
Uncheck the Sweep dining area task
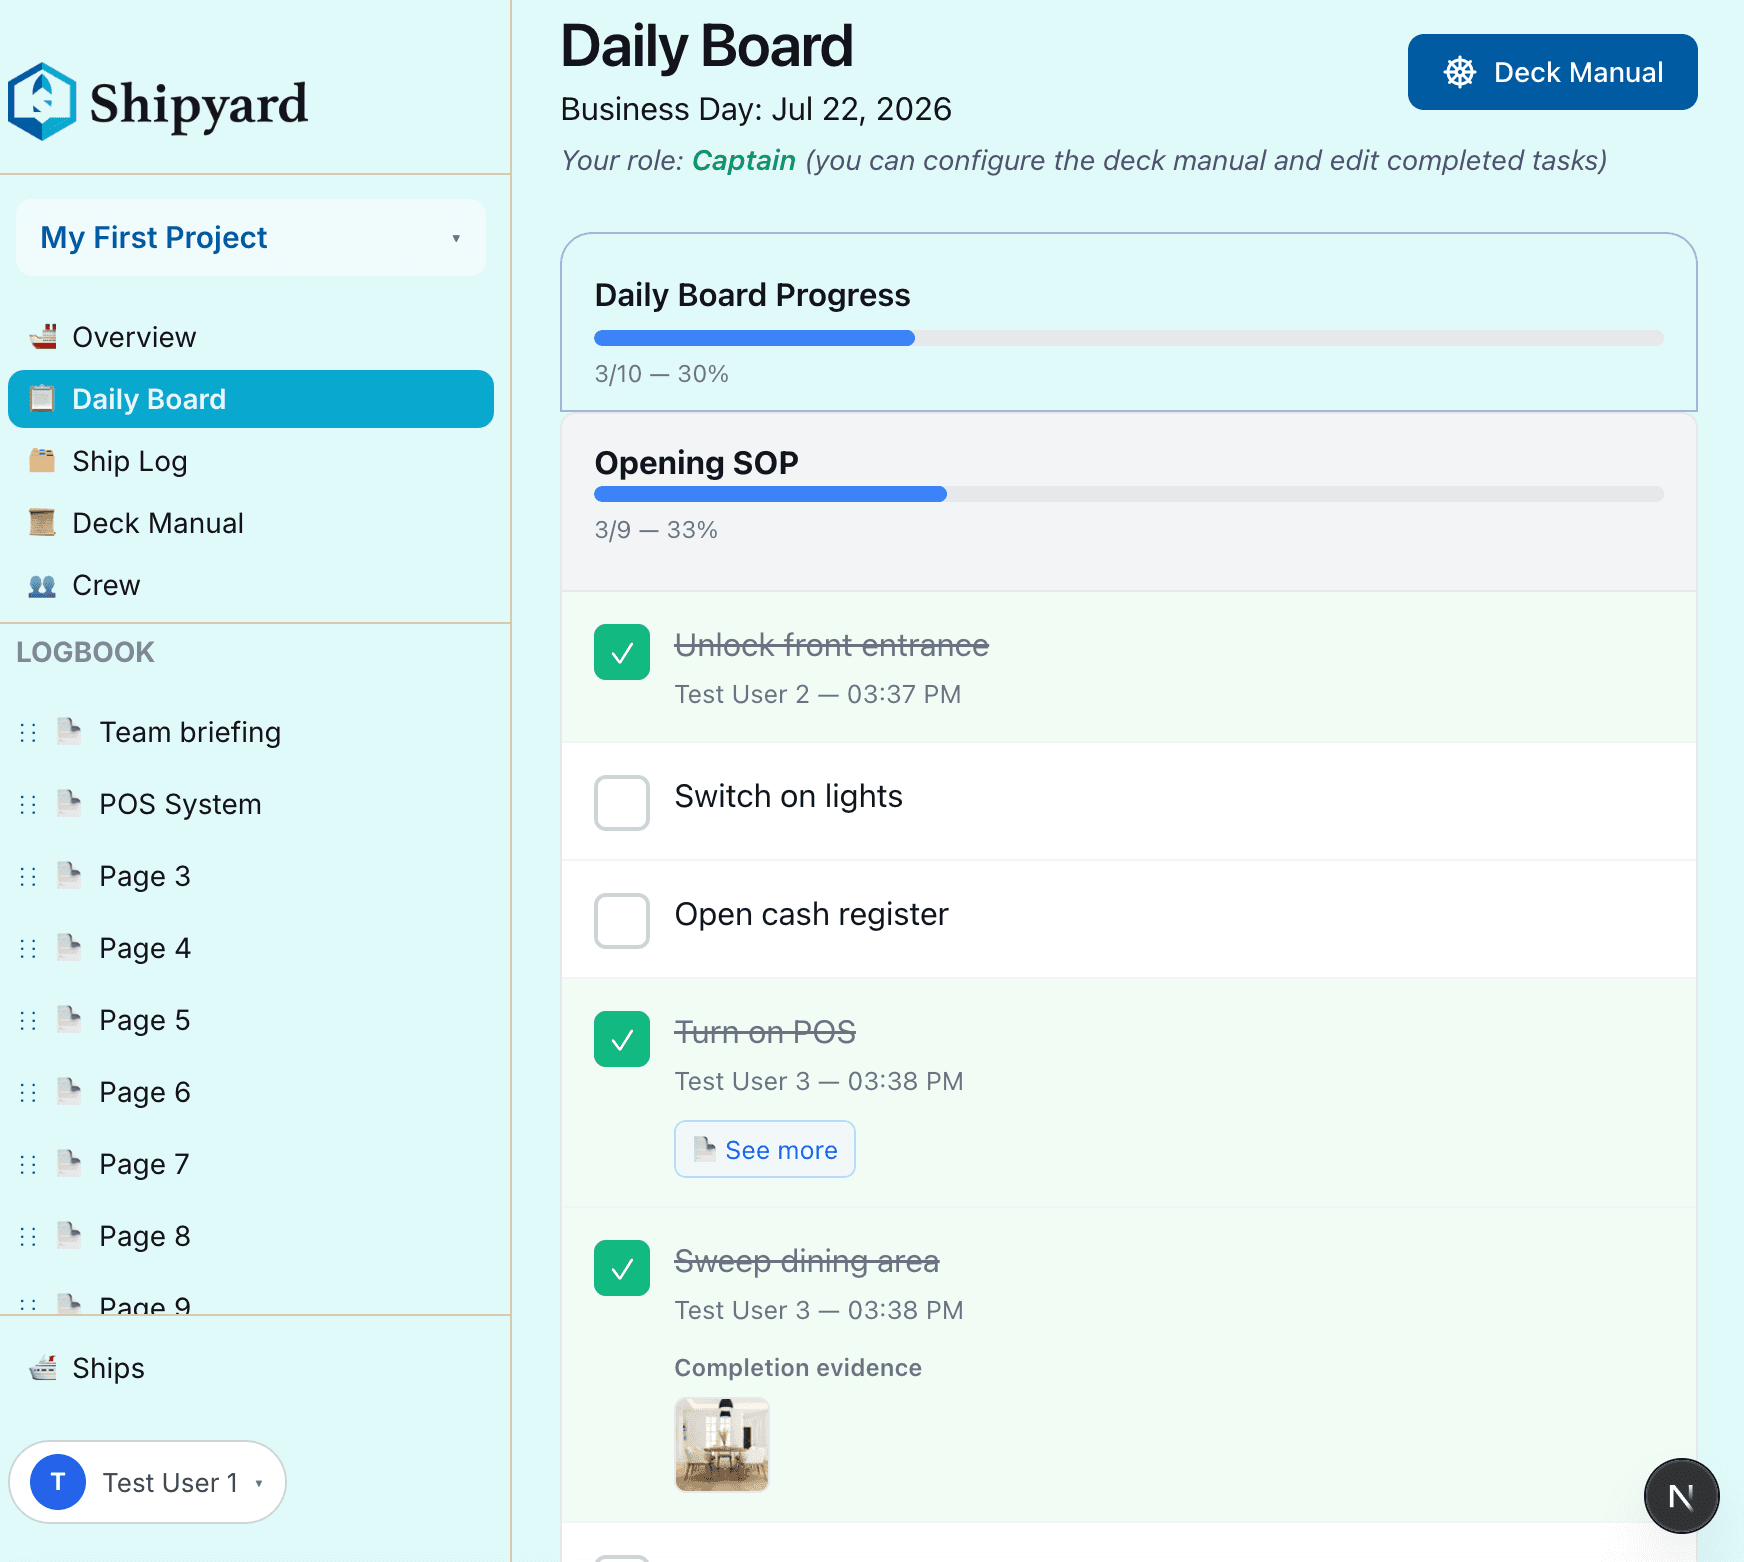(x=622, y=1268)
